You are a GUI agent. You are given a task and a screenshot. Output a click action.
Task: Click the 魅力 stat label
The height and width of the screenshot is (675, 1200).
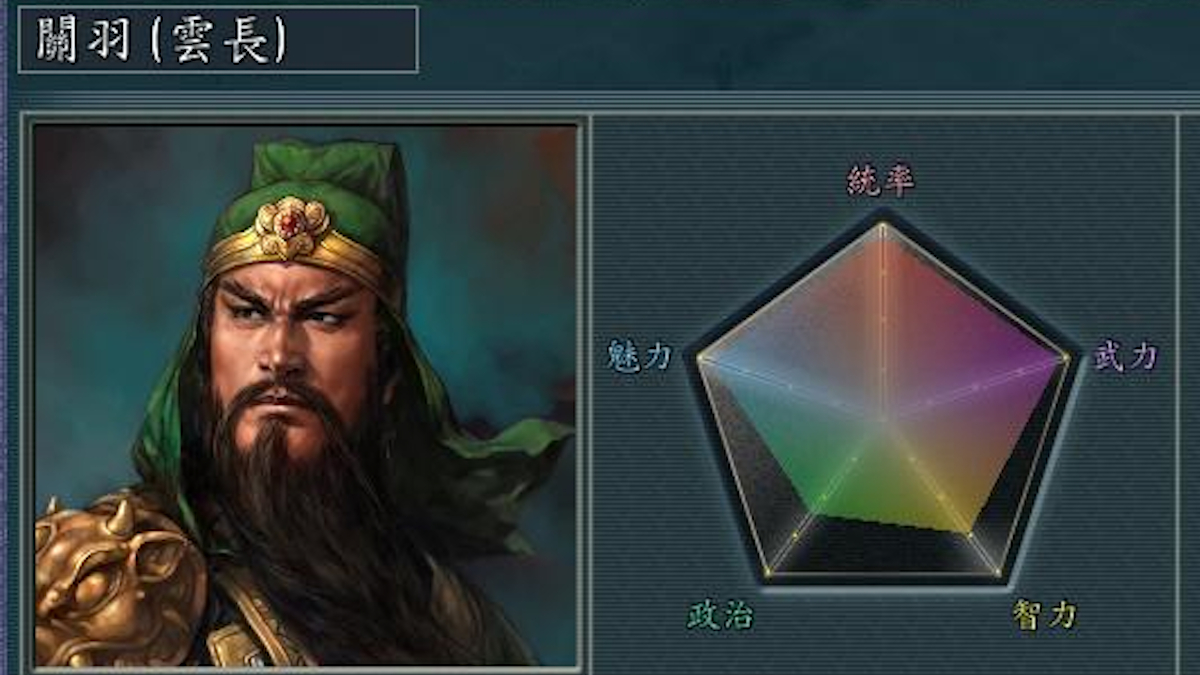pos(639,356)
